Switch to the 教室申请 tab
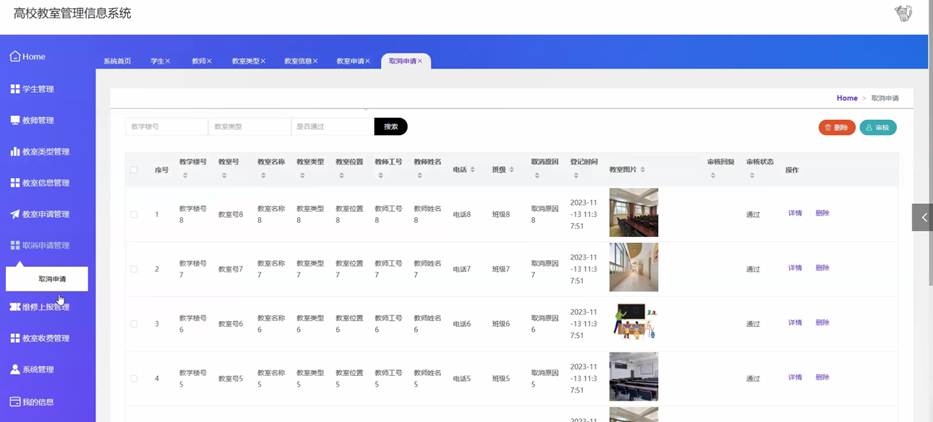This screenshot has height=422, width=933. 350,61
